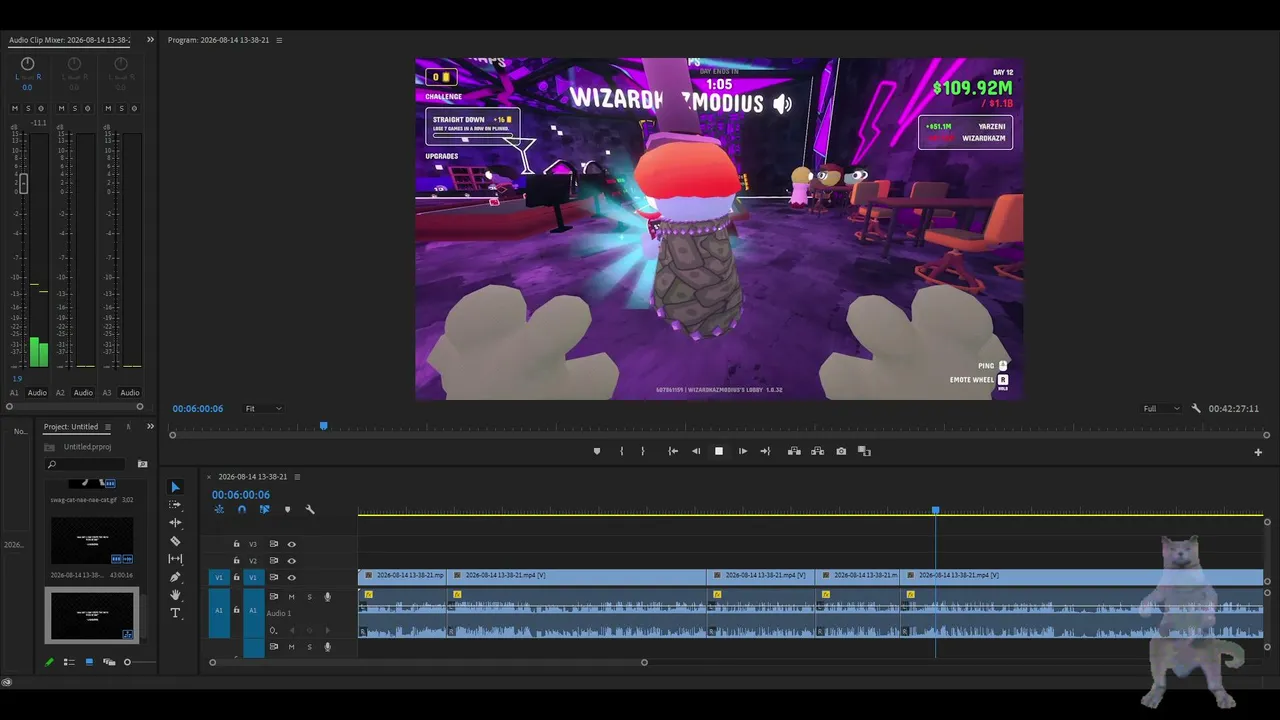Click Mark Out bracket button
Viewport: 1280px width, 720px height.
pyautogui.click(x=643, y=451)
